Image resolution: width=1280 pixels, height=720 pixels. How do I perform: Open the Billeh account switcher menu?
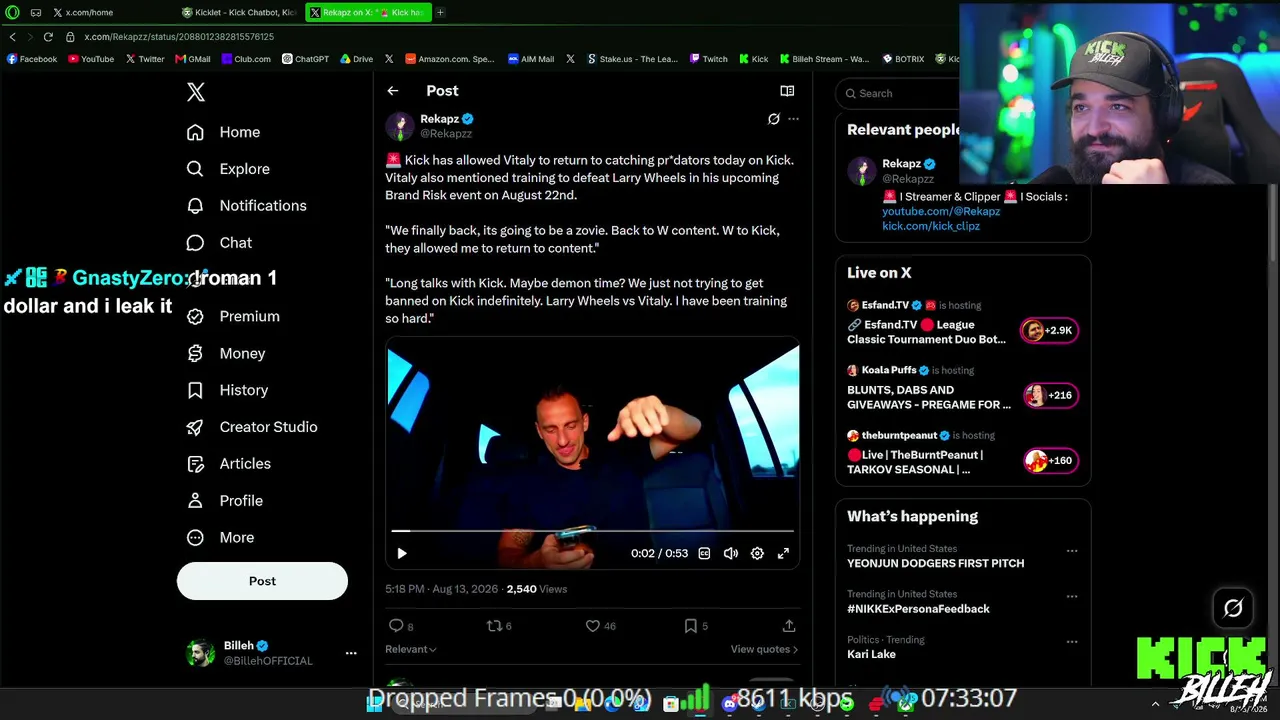point(351,653)
